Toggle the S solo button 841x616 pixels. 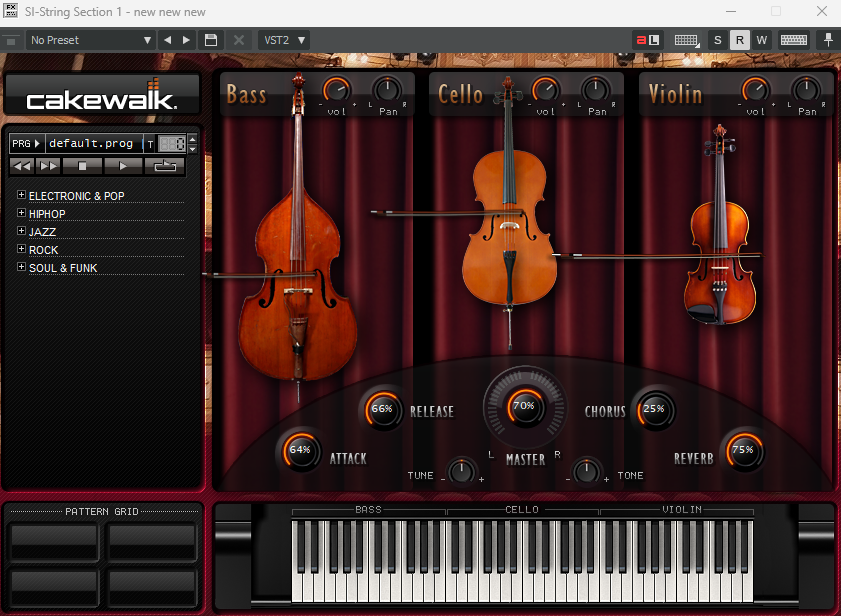pyautogui.click(x=718, y=40)
